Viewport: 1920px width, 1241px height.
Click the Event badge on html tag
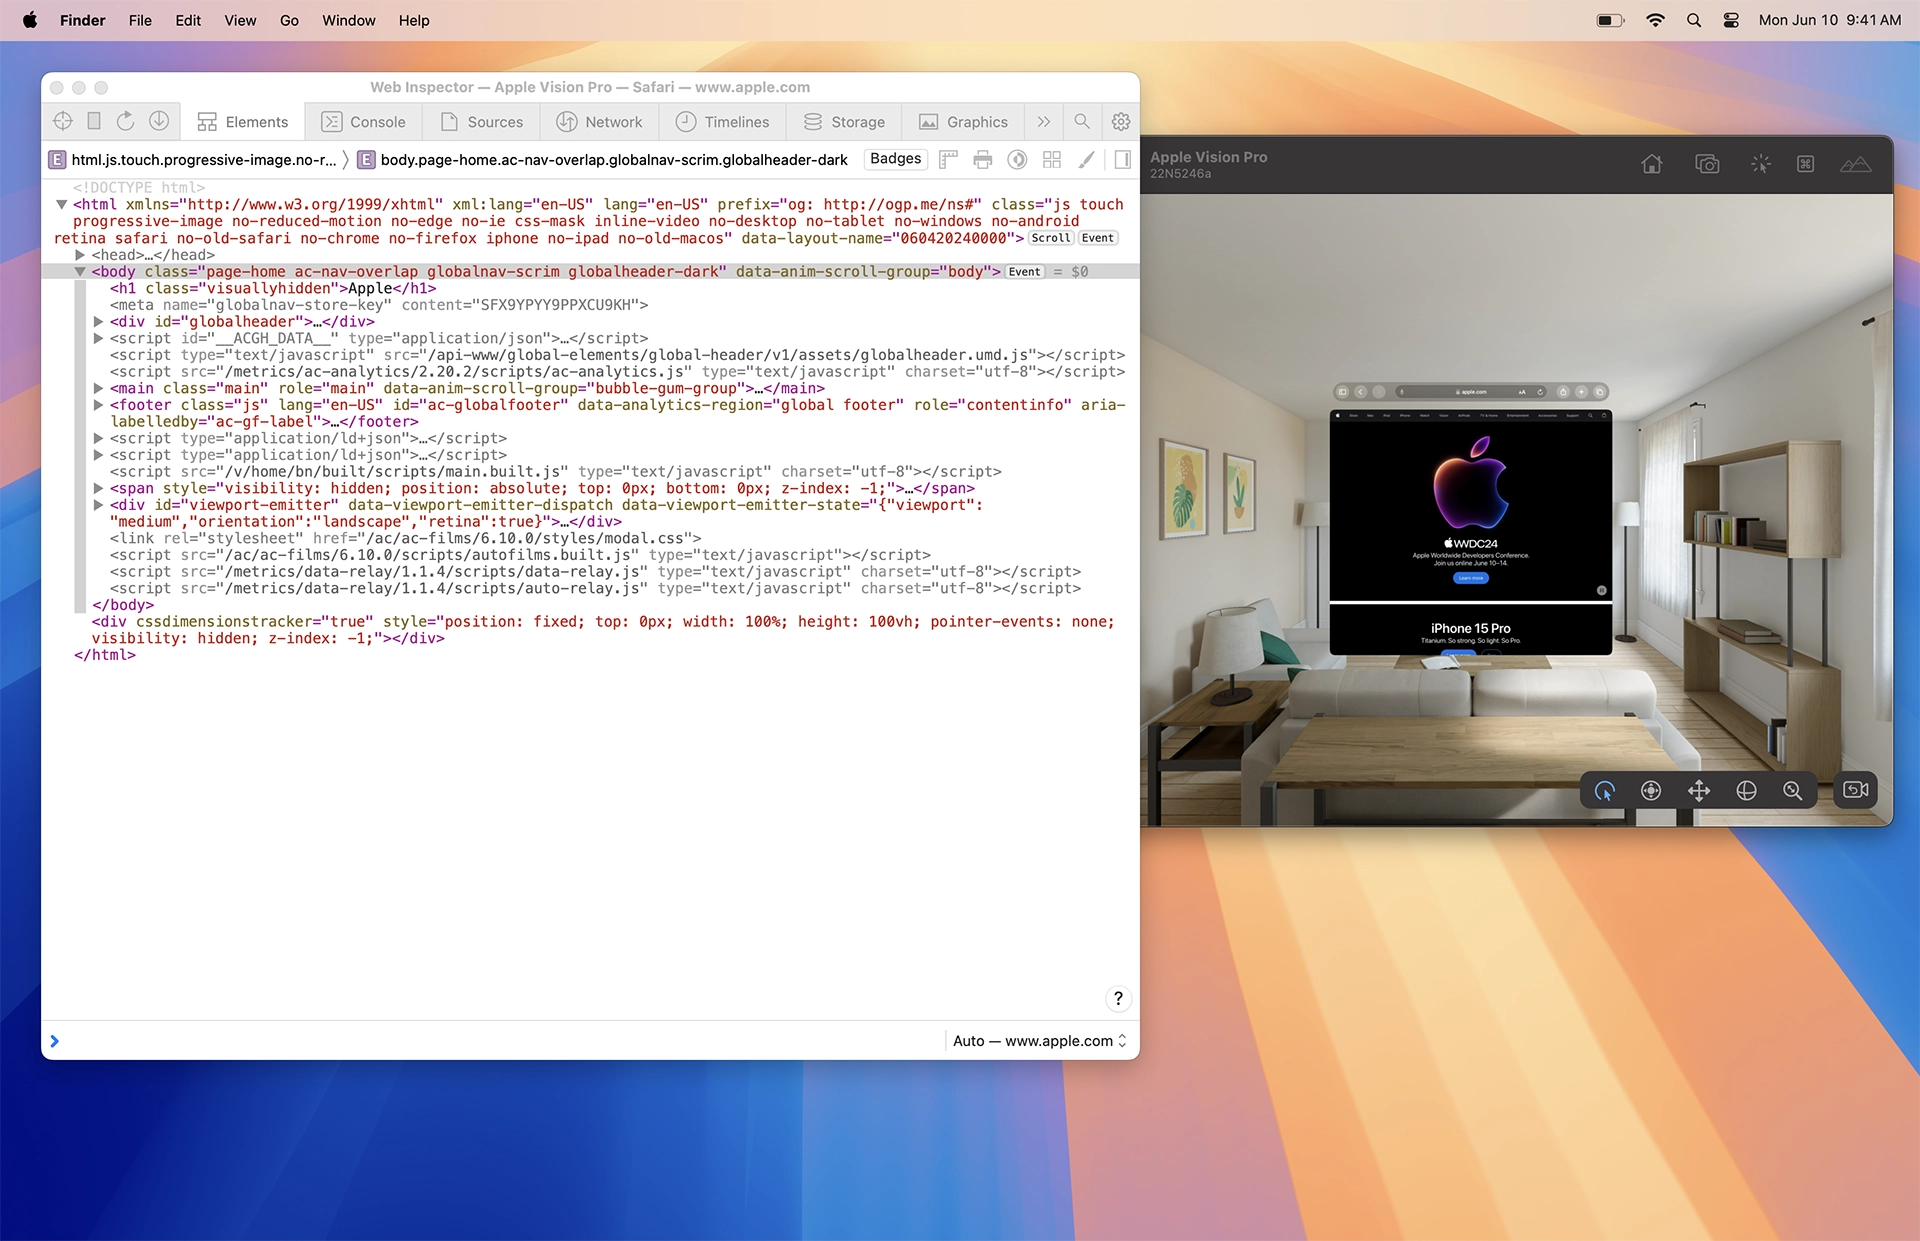tap(1097, 238)
